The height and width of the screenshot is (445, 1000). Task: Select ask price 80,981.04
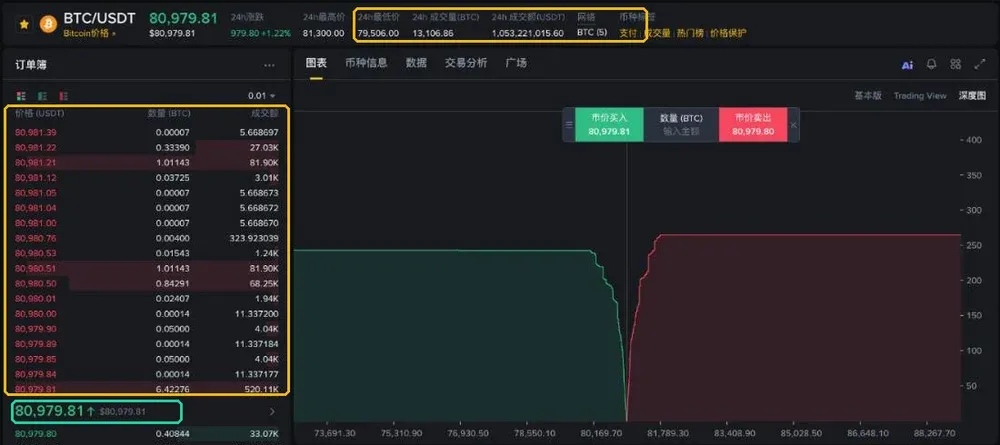(34, 208)
